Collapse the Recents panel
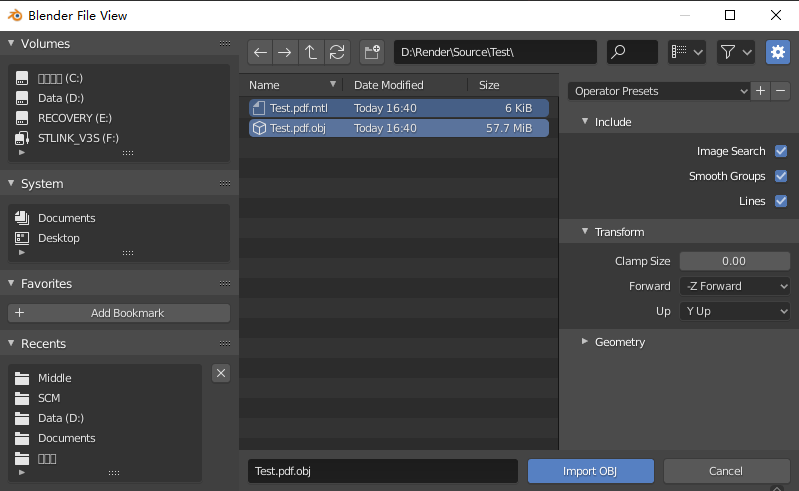The image size is (799, 491). [x=11, y=343]
